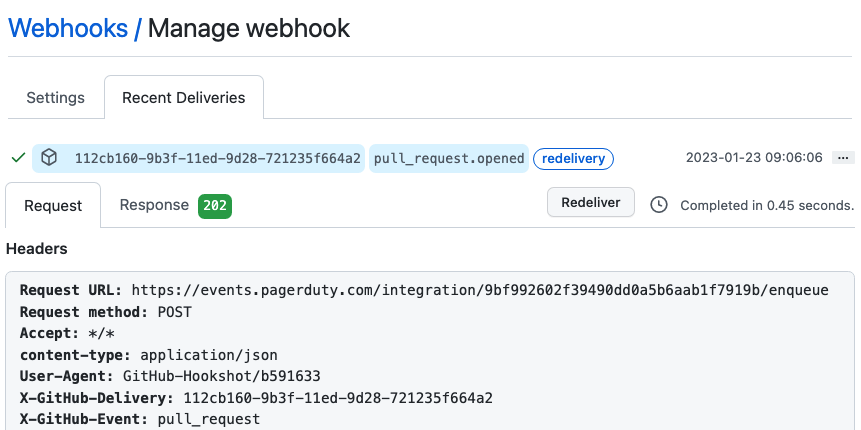Click the green 202 response status badge
Viewport: 861px width, 430px height.
pyautogui.click(x=215, y=206)
